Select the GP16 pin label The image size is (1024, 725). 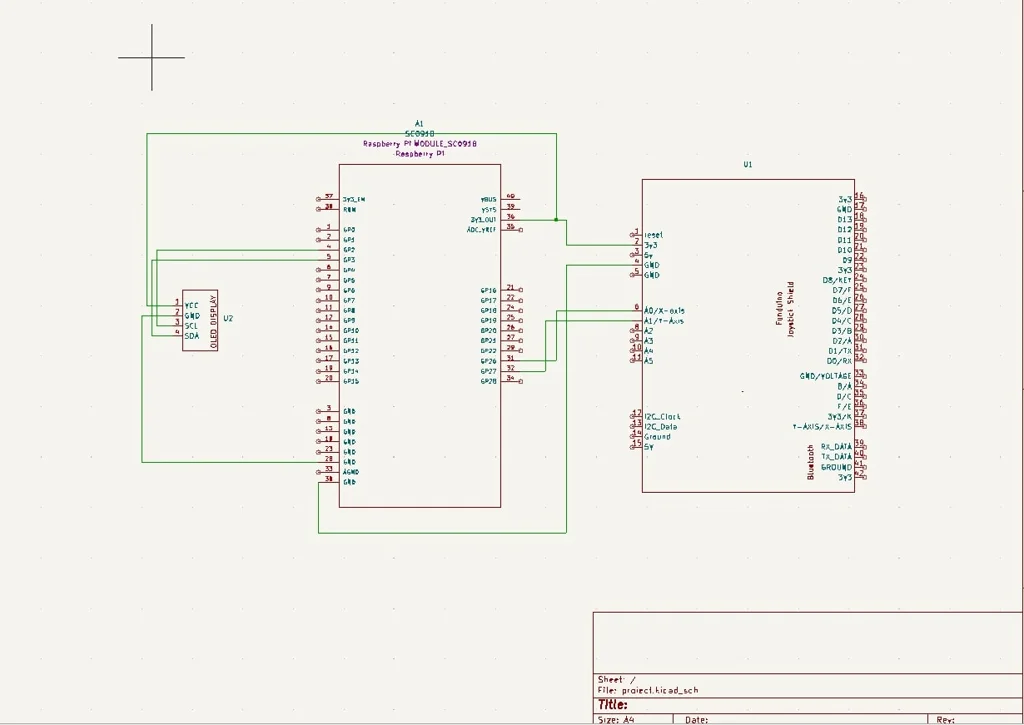[488, 291]
